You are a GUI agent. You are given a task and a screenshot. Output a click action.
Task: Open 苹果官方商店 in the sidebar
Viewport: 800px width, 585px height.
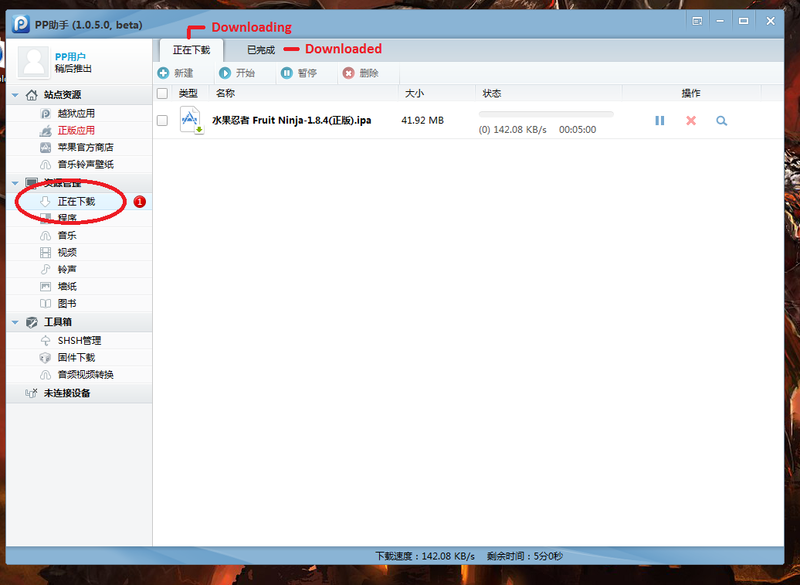pyautogui.click(x=85, y=147)
